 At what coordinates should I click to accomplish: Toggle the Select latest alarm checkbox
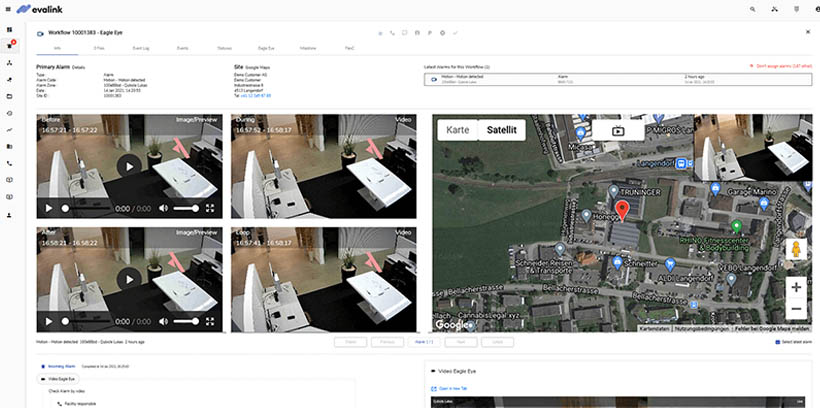point(778,342)
